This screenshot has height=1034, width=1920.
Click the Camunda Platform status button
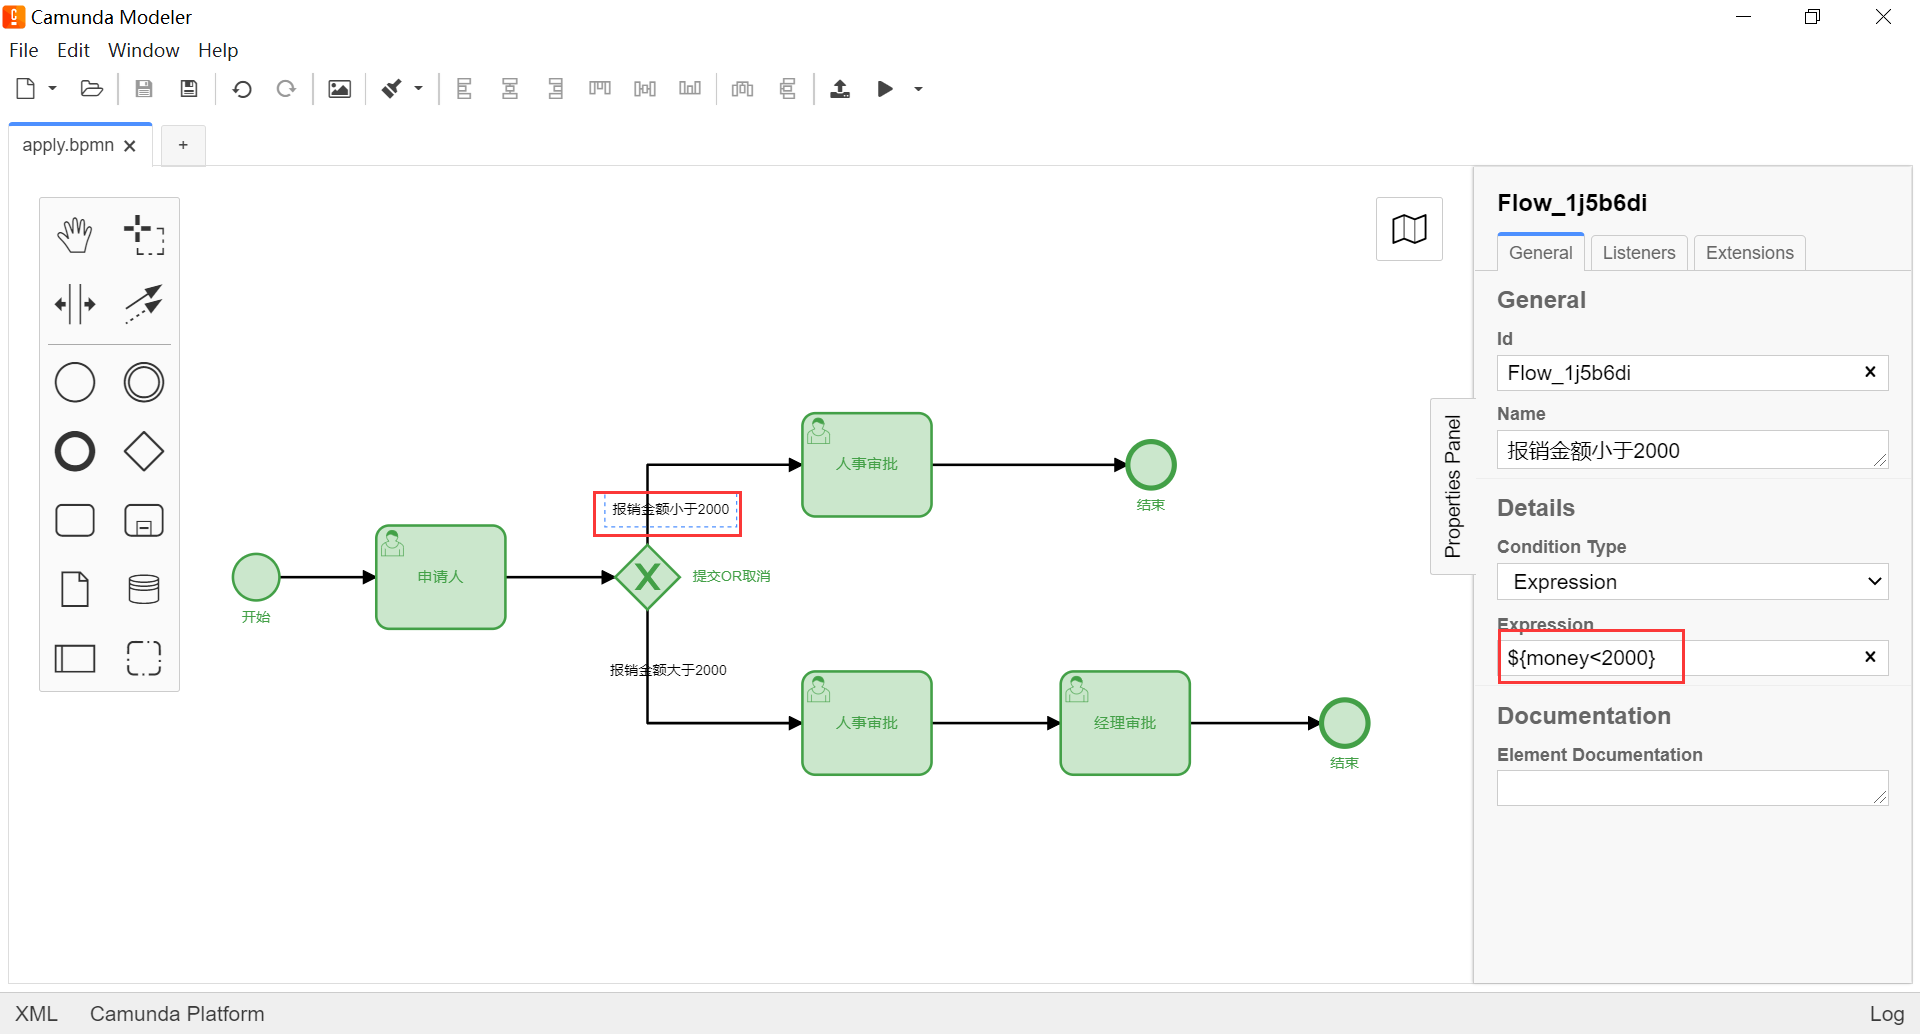177,1014
